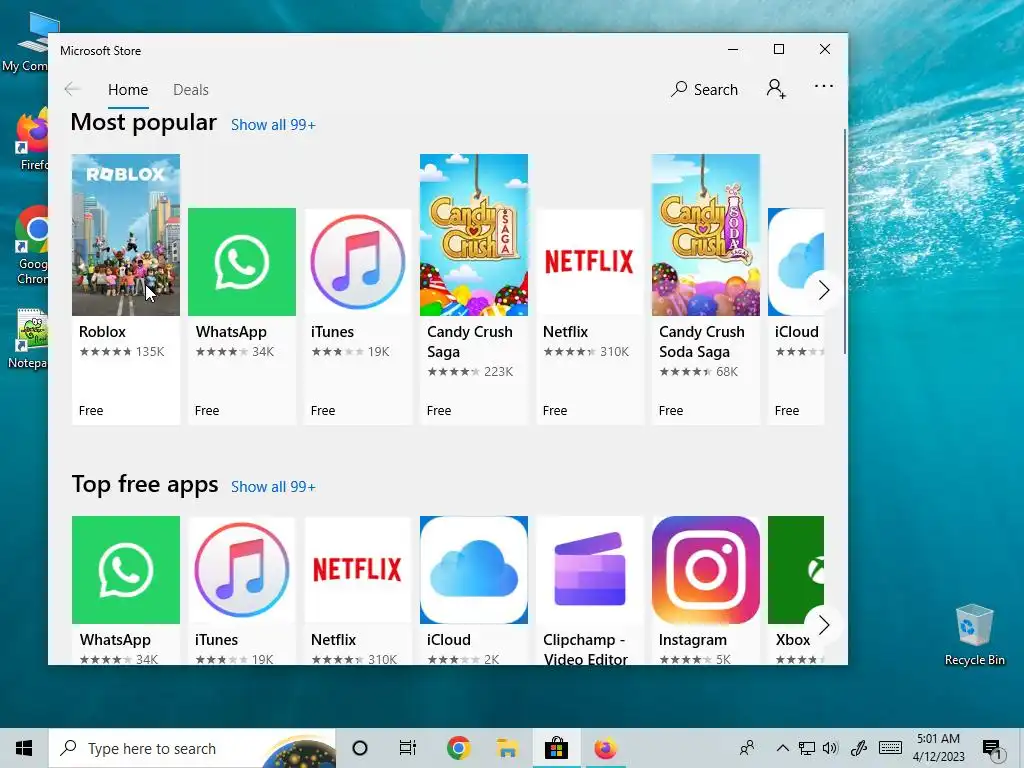
Task: Open the See more ellipsis menu
Action: (824, 86)
